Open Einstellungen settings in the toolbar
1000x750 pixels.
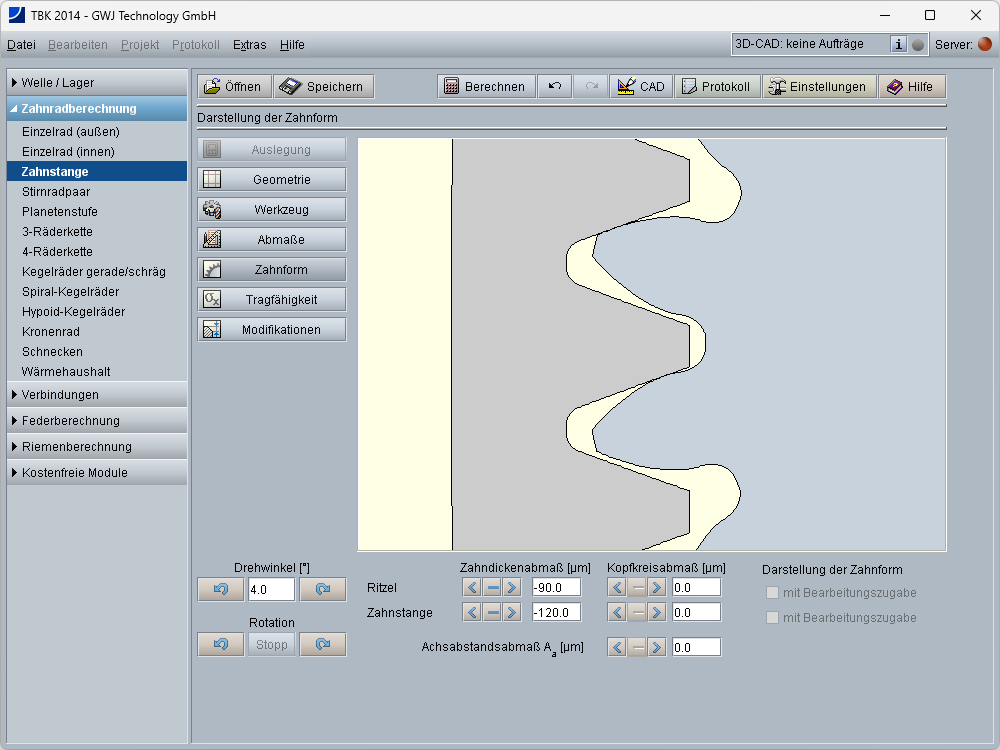[x=818, y=87]
